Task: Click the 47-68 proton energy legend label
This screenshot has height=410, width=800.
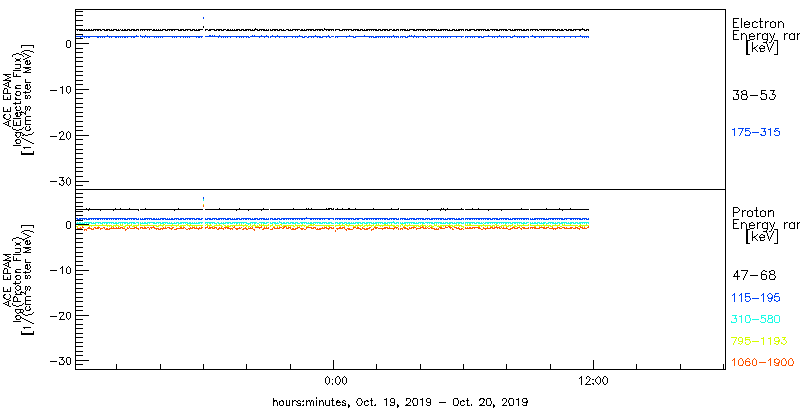Action: [x=754, y=276]
